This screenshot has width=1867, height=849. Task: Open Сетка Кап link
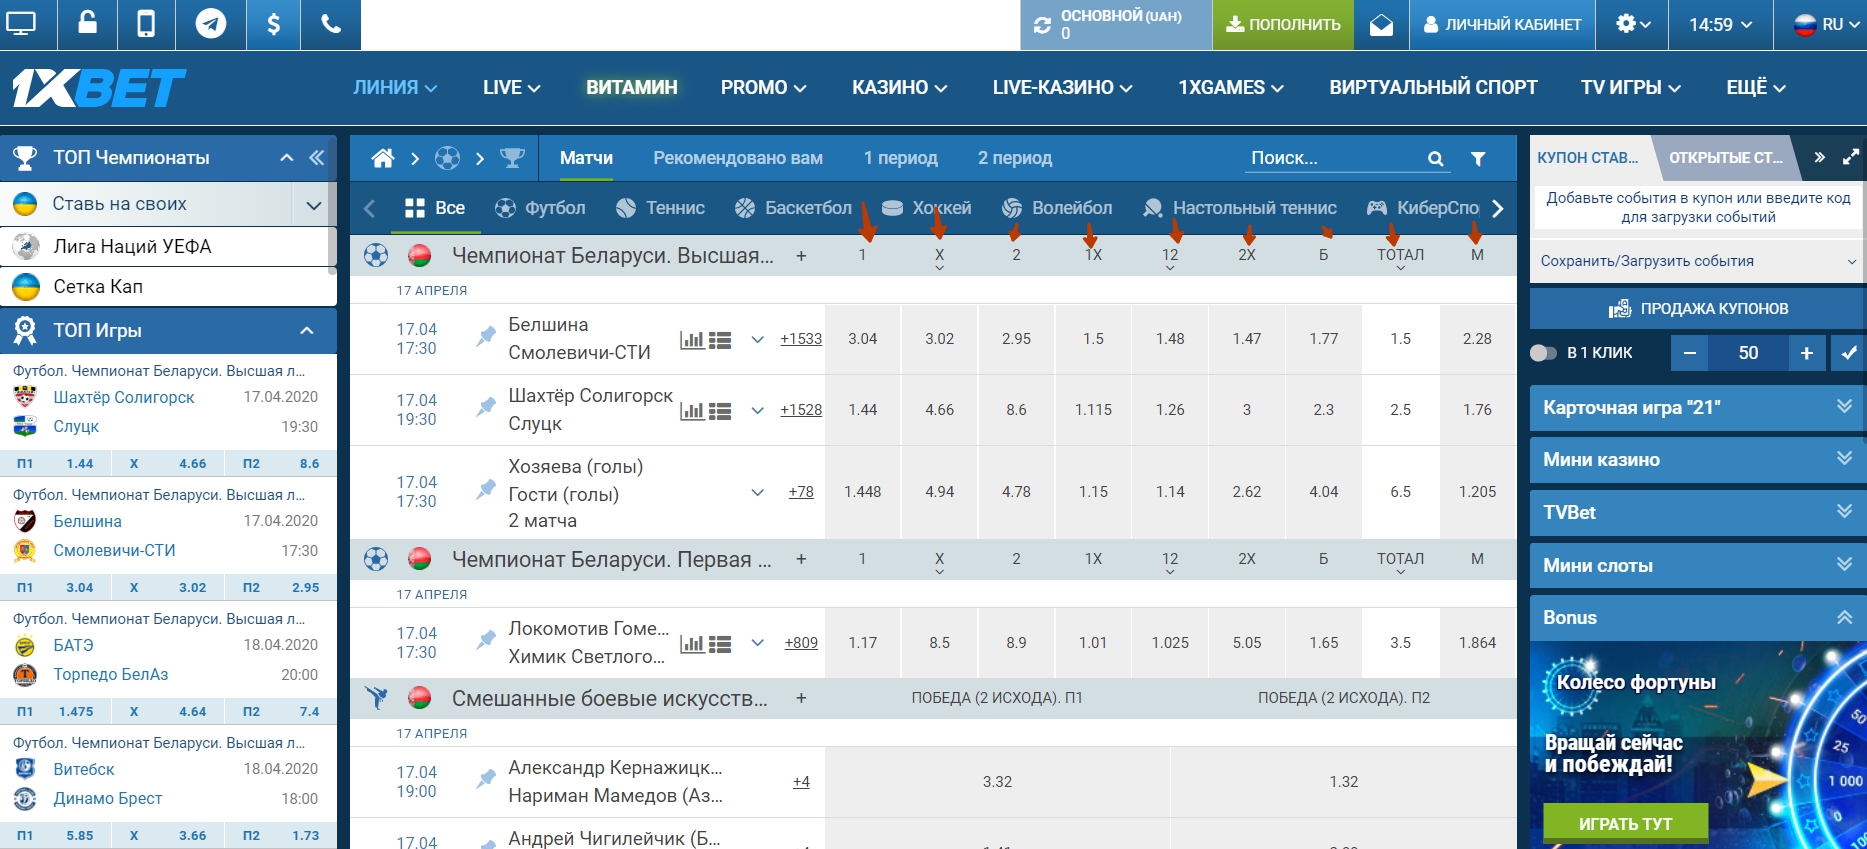tap(168, 287)
